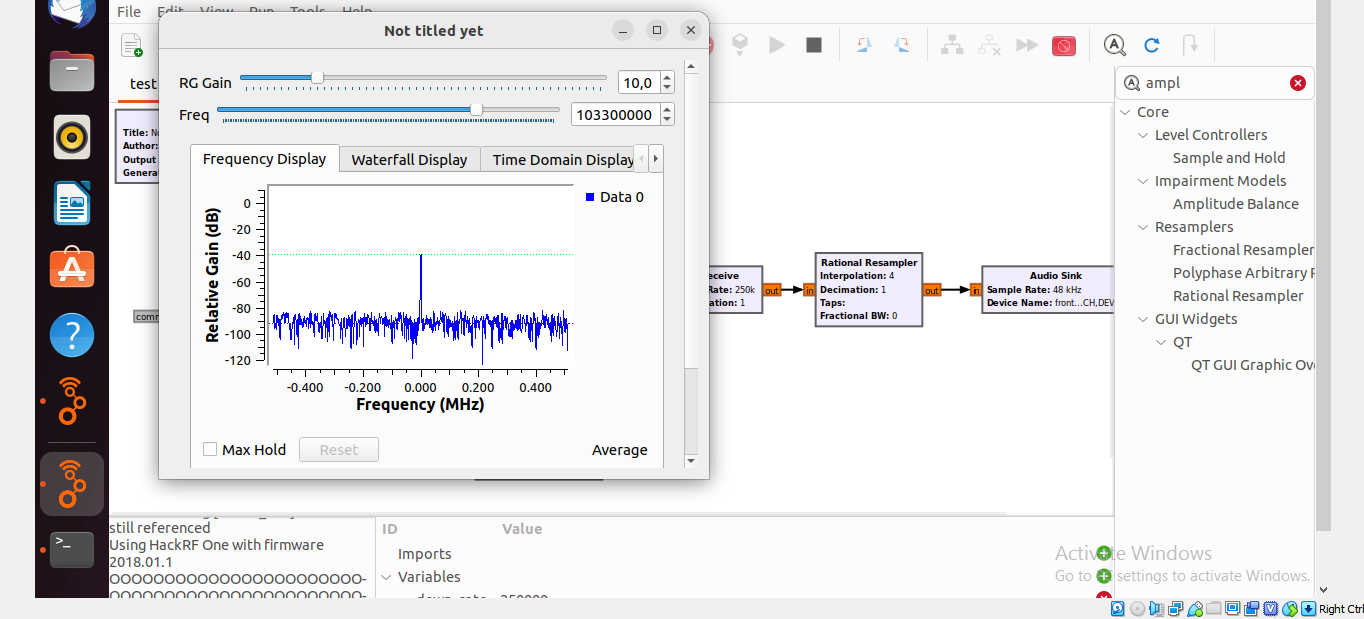Run the flow graph with the play icon
Viewport: 1364px width, 619px height.
point(778,44)
